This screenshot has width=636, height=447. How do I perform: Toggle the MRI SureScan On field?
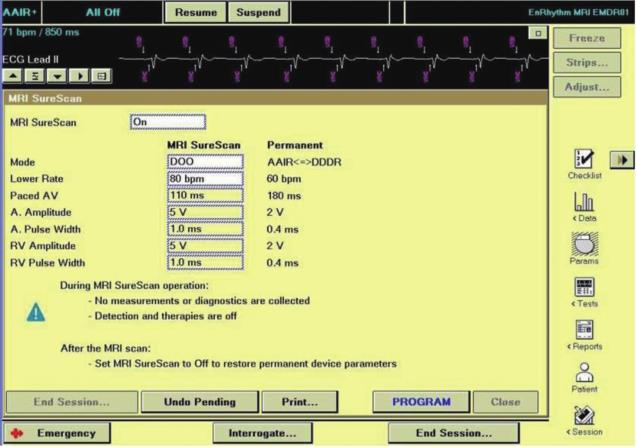coord(167,122)
